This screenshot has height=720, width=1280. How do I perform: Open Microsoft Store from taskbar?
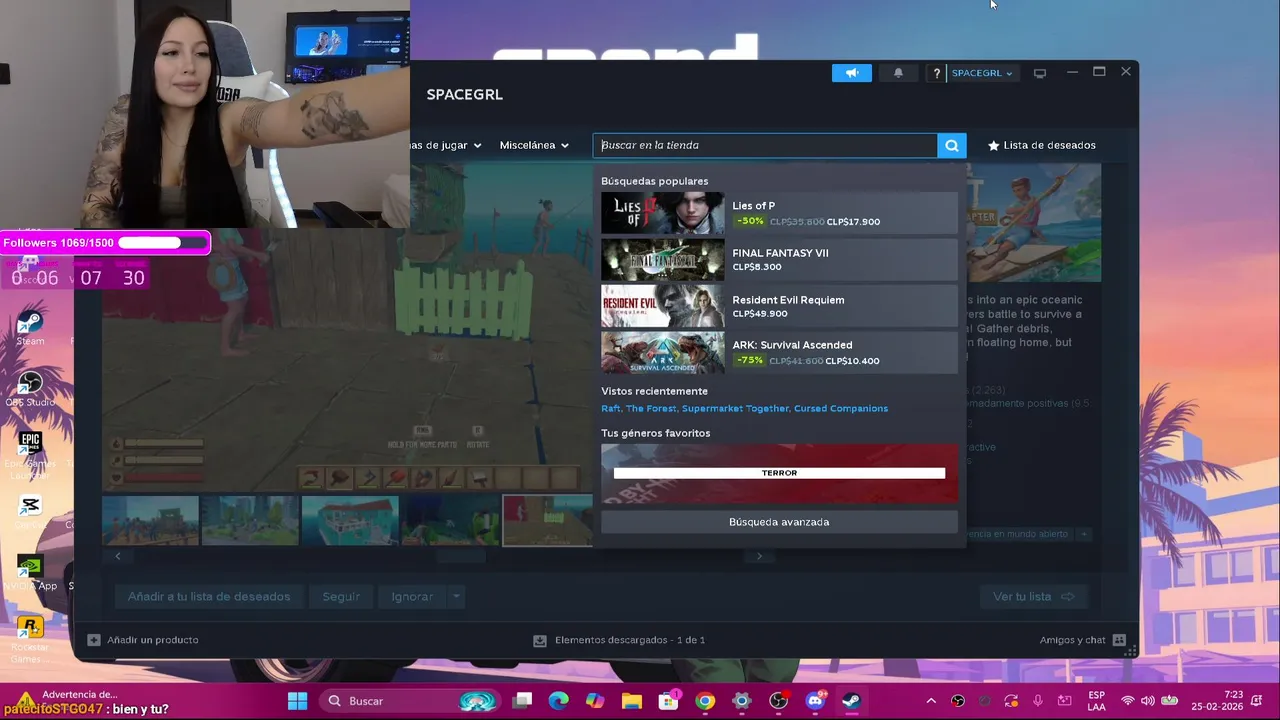(x=668, y=701)
